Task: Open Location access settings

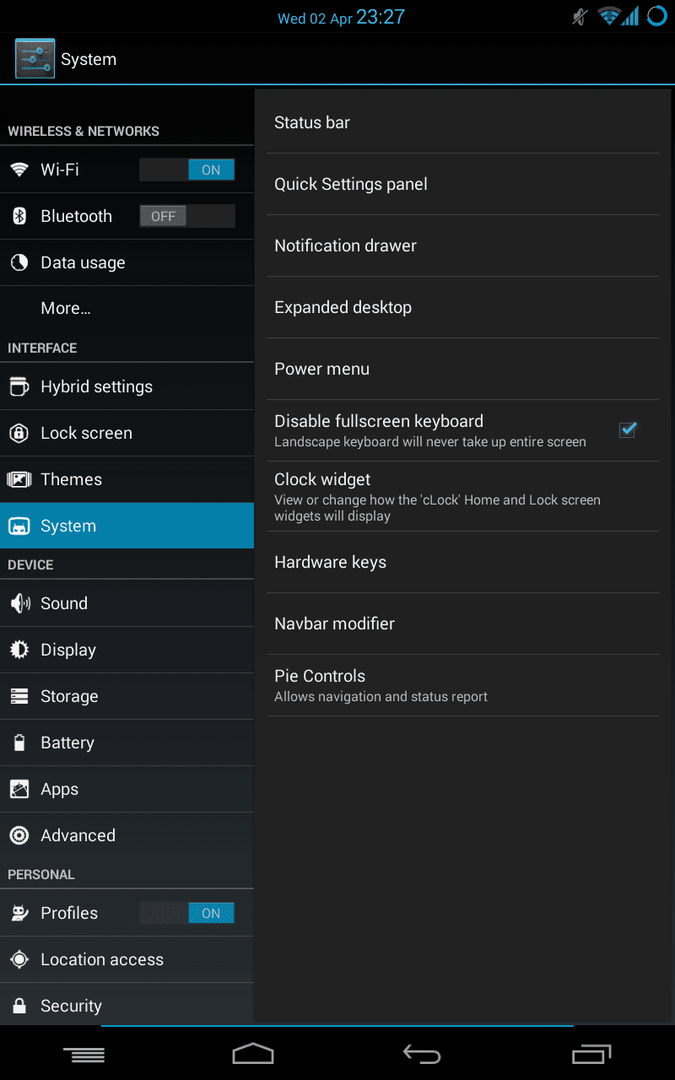Action: pos(127,959)
